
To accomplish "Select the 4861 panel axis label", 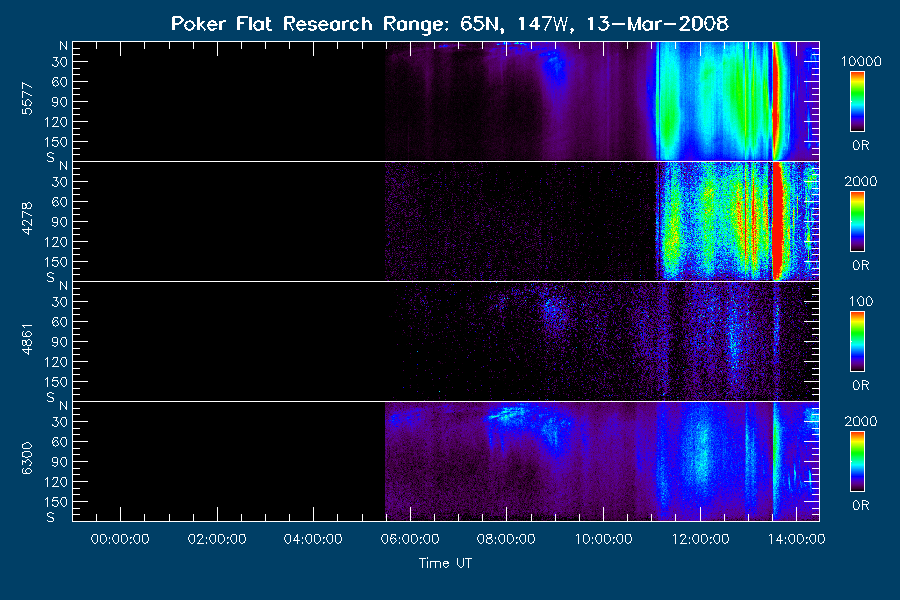I will 27,339.
